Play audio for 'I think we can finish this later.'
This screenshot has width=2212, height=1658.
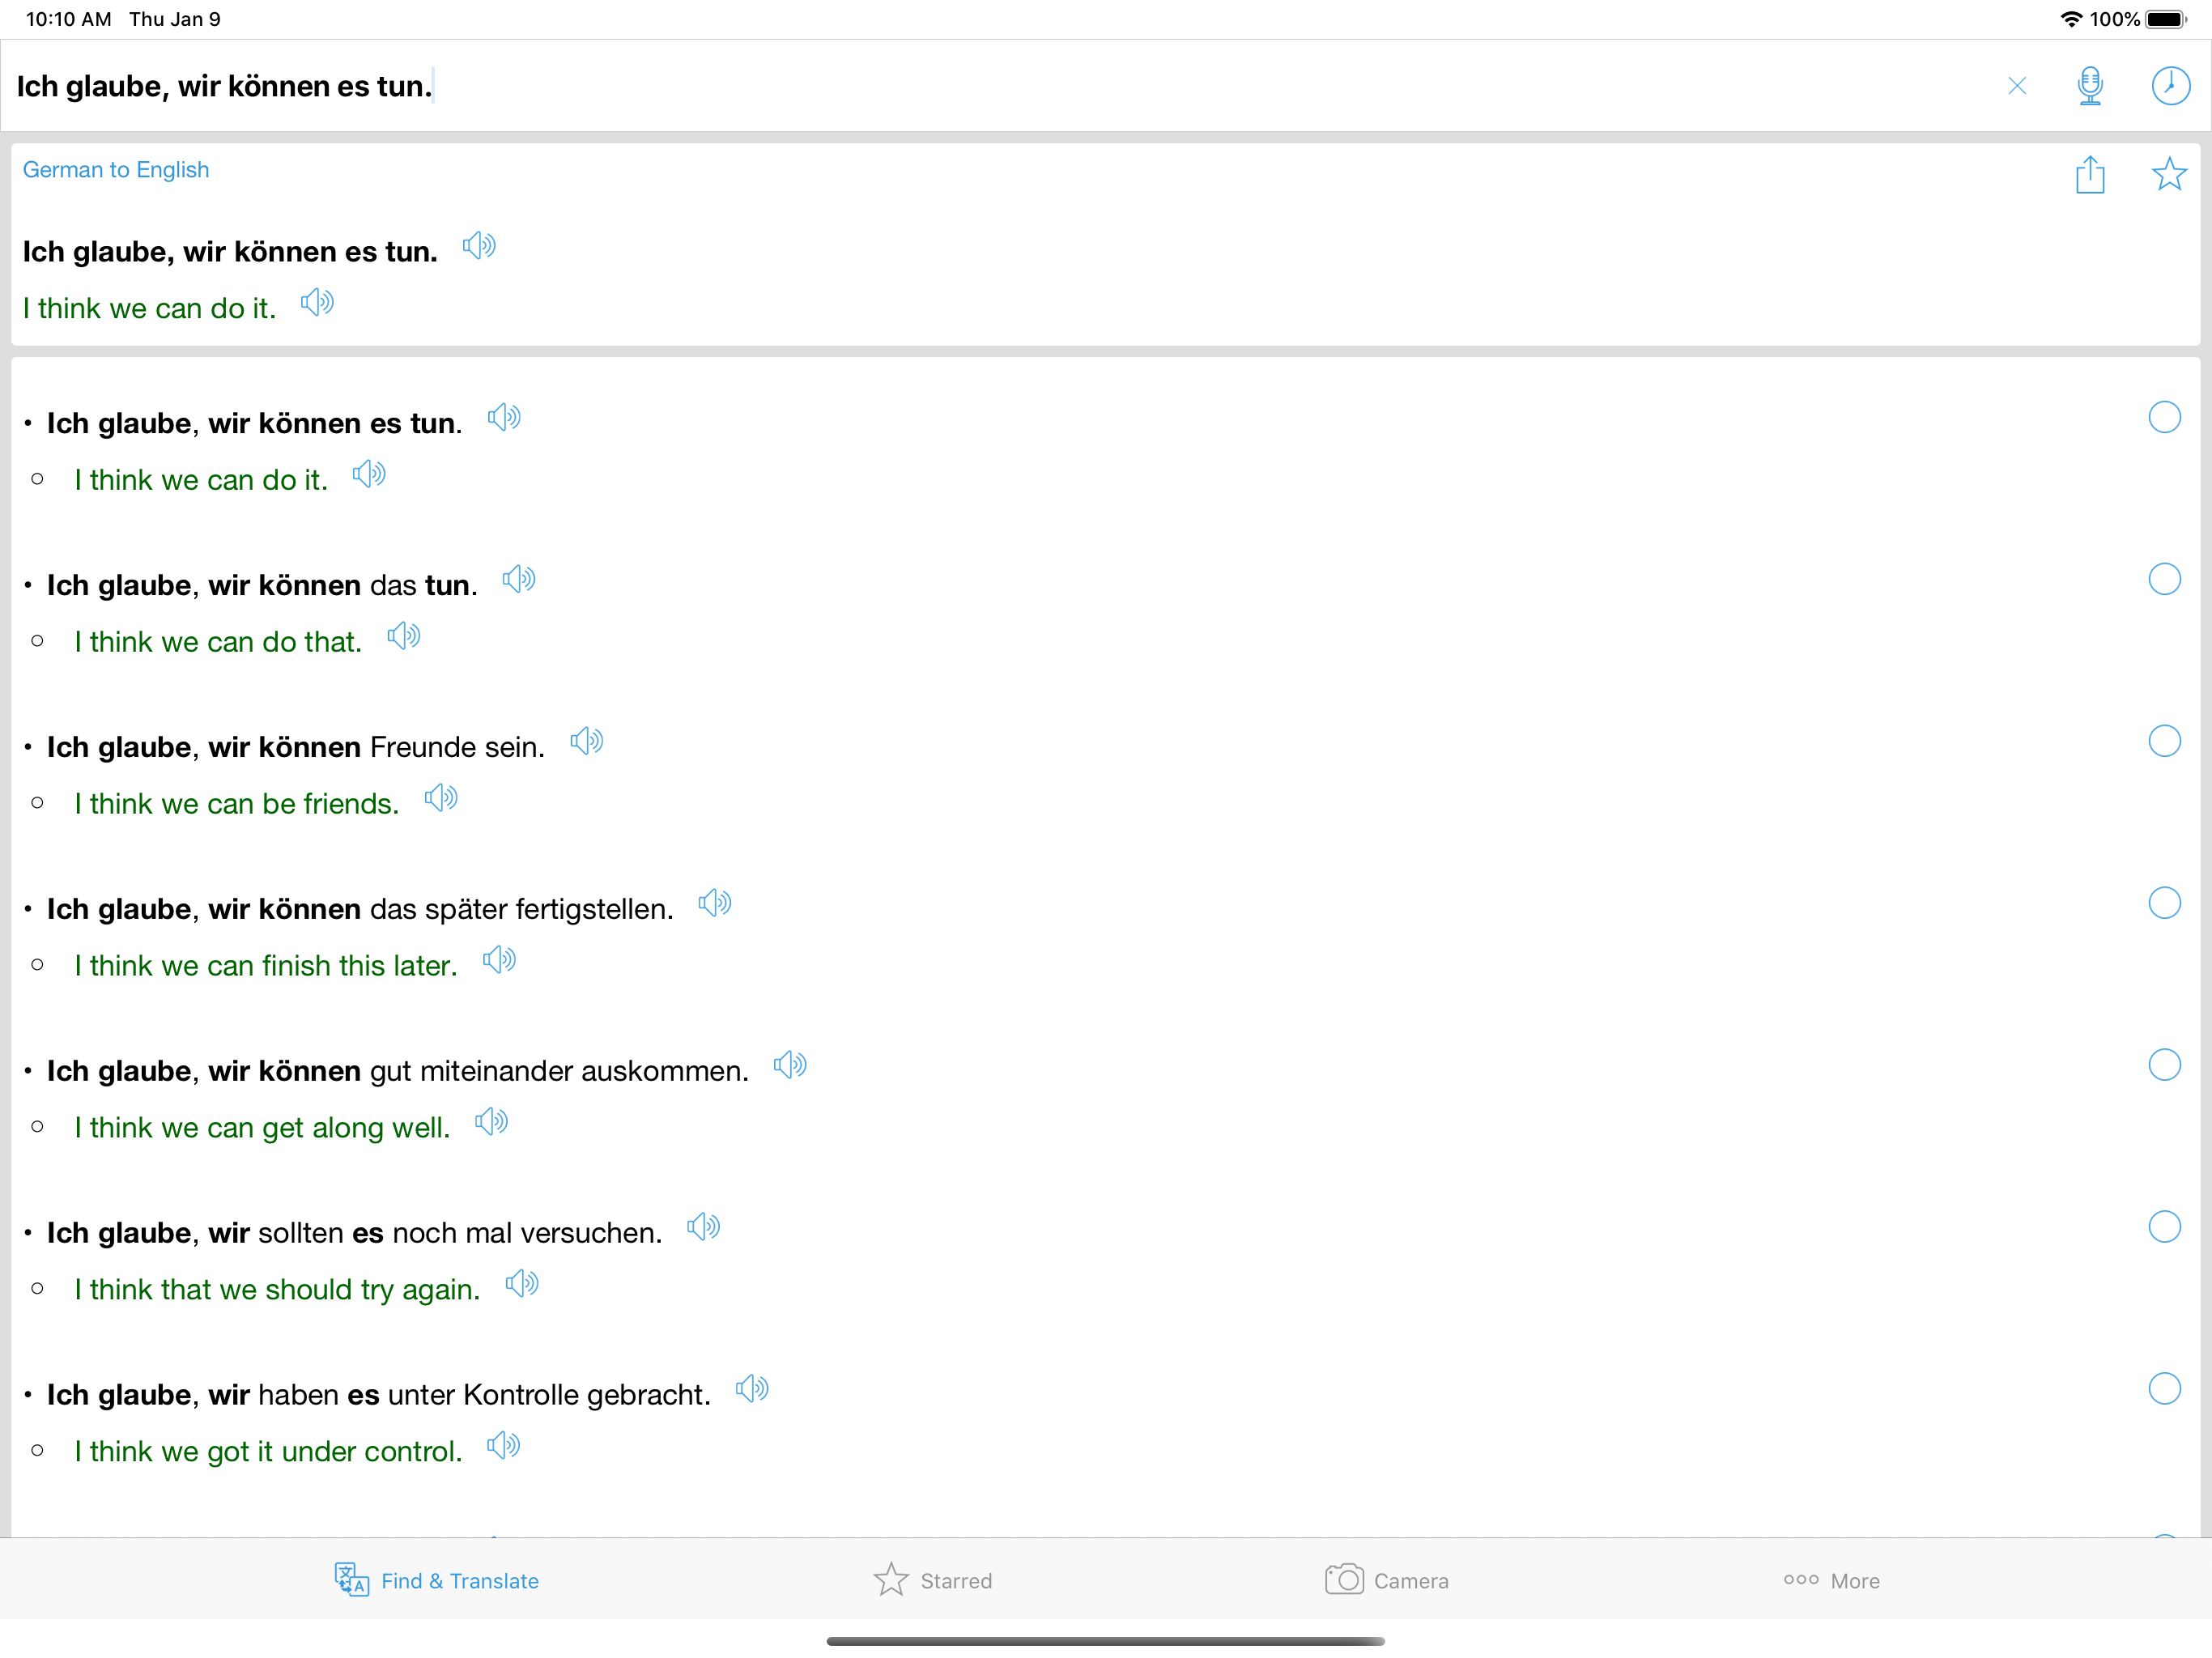499,961
